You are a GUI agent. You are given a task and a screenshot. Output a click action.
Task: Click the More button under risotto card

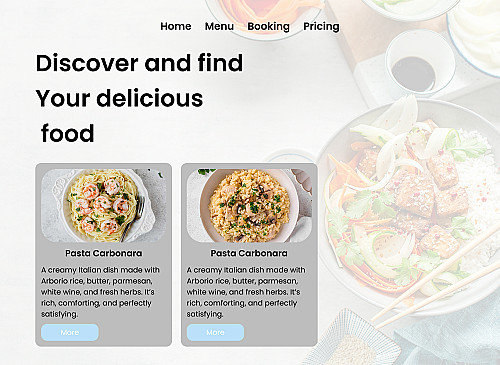tap(215, 332)
